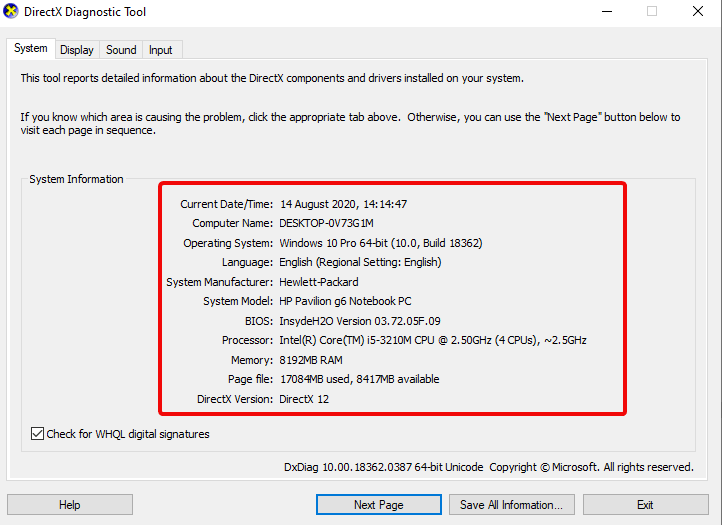Click the Processor label

(248, 340)
